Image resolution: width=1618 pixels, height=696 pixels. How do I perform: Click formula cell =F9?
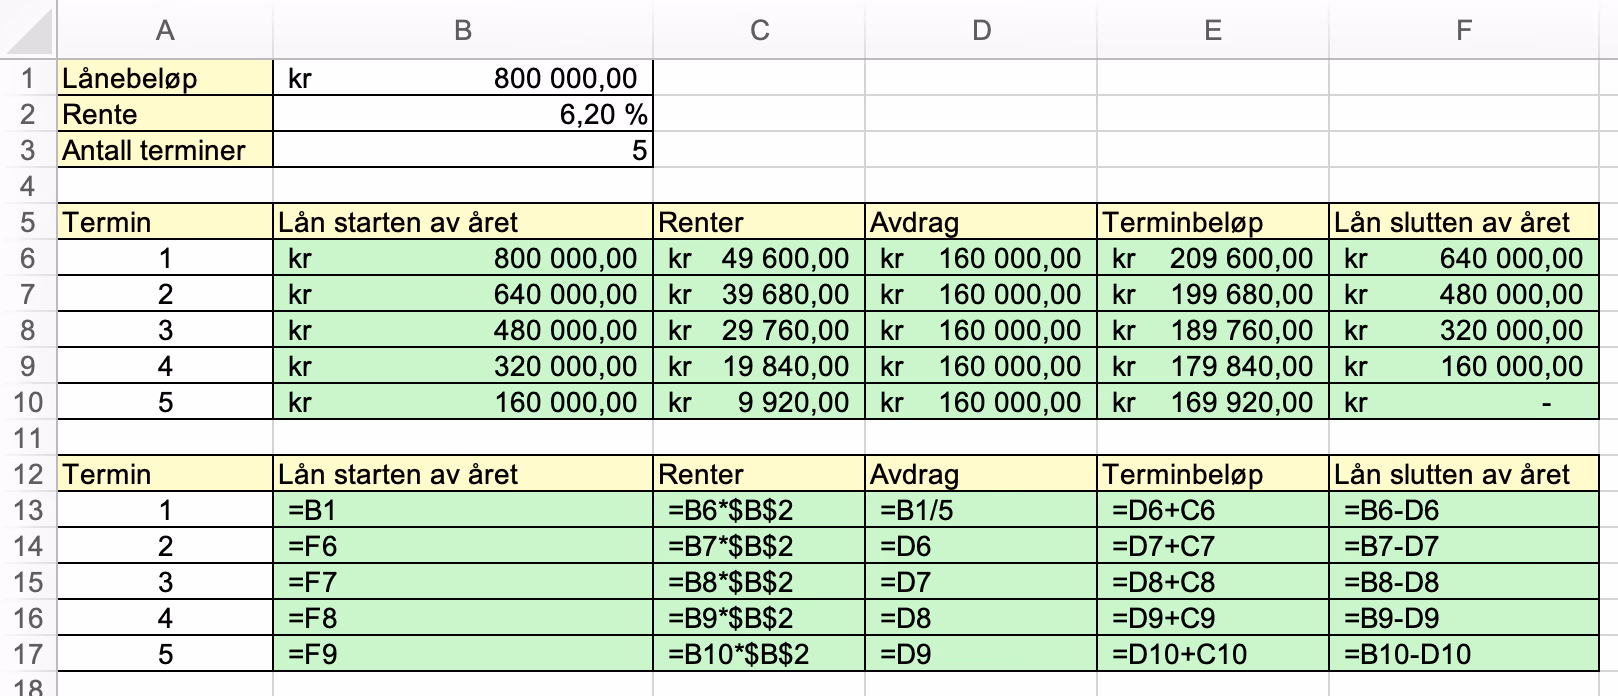463,654
